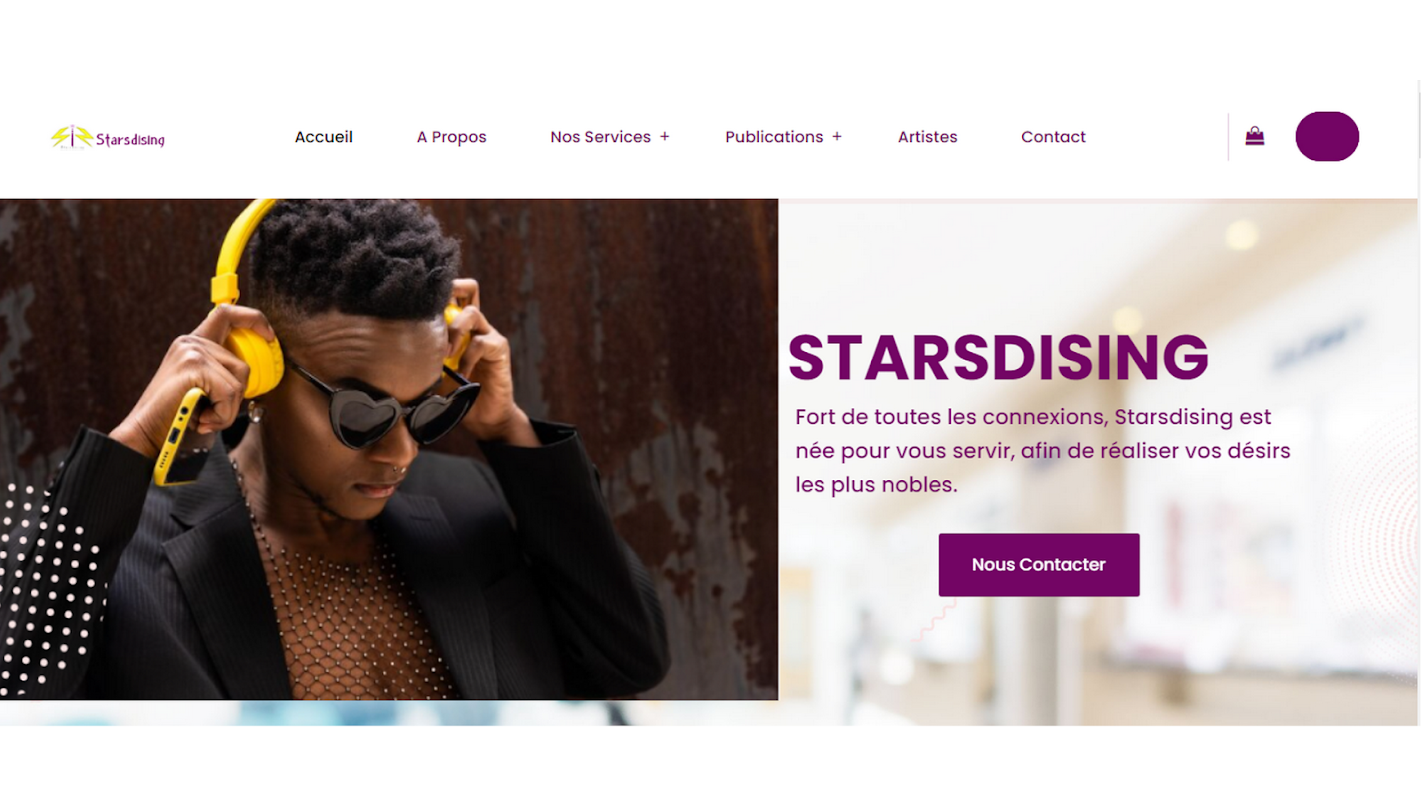Screen dimensions: 1422x800
Task: Click the heart-shaped sunglasses in photo
Action: (385, 405)
